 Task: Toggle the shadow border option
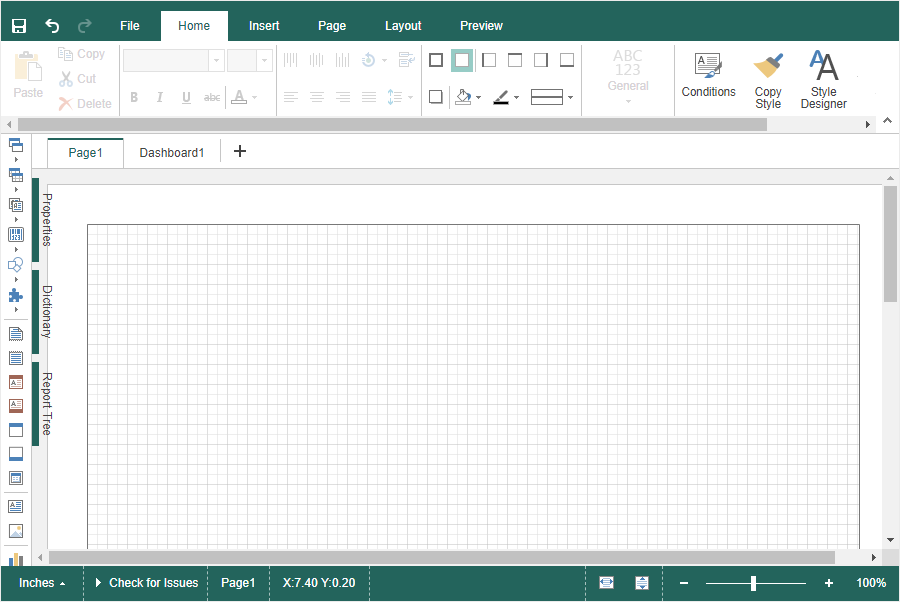[x=436, y=97]
